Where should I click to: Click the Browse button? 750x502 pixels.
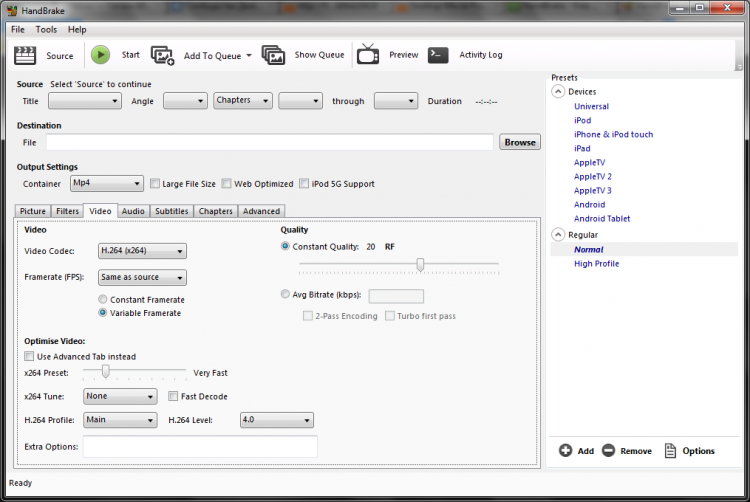click(x=520, y=142)
